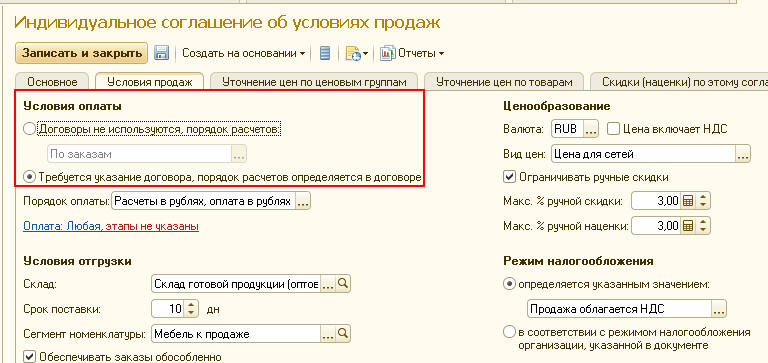This screenshot has height=363, width=768.
Task: Click the save diskette icon
Action: [x=162, y=53]
